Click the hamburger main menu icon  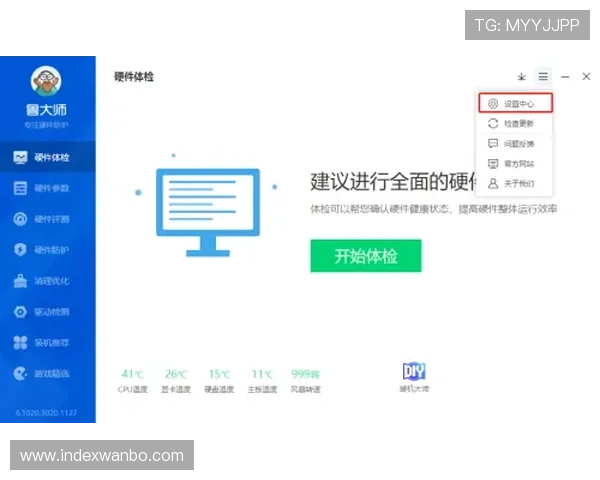click(543, 77)
